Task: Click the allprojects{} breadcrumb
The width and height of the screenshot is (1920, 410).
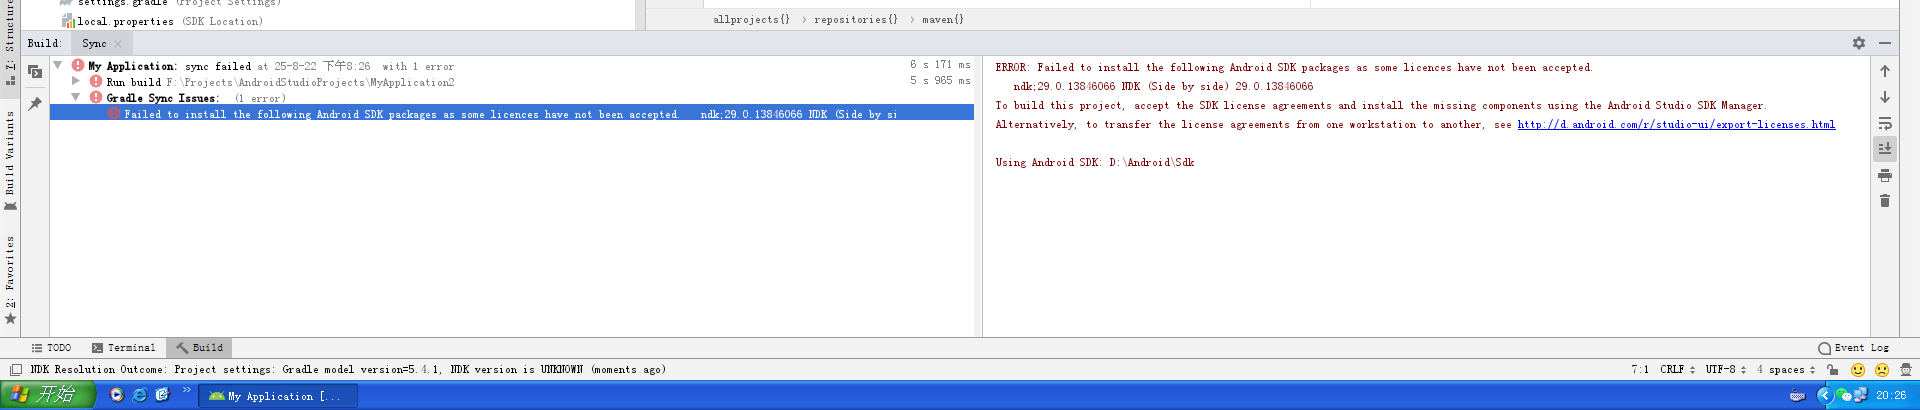Action: pos(751,20)
